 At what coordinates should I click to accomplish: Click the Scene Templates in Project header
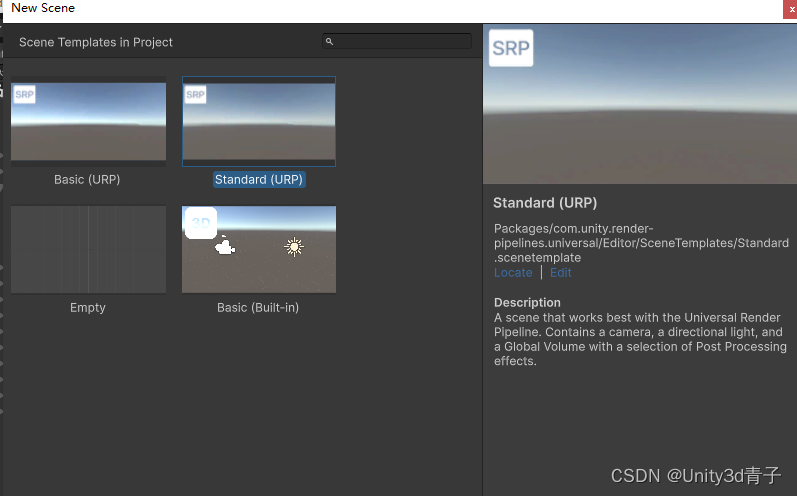tap(96, 42)
